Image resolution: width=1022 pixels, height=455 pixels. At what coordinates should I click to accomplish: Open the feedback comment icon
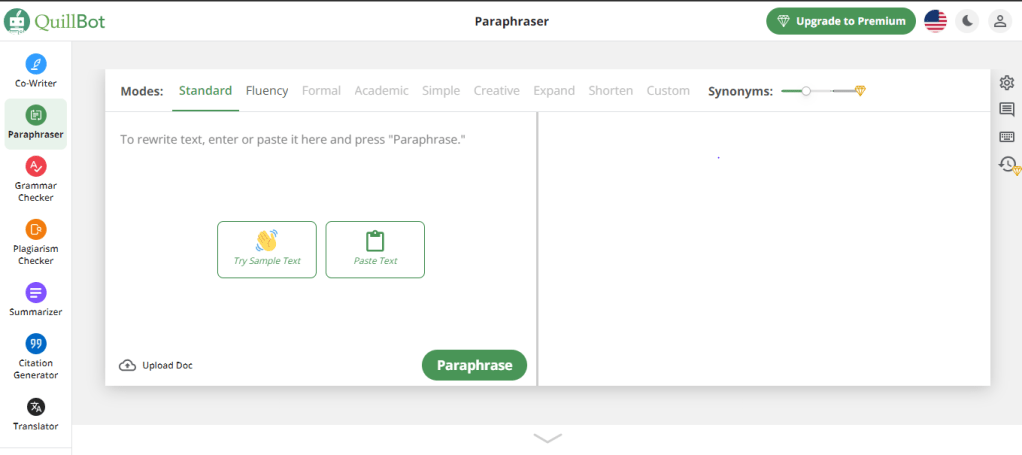click(x=1007, y=110)
